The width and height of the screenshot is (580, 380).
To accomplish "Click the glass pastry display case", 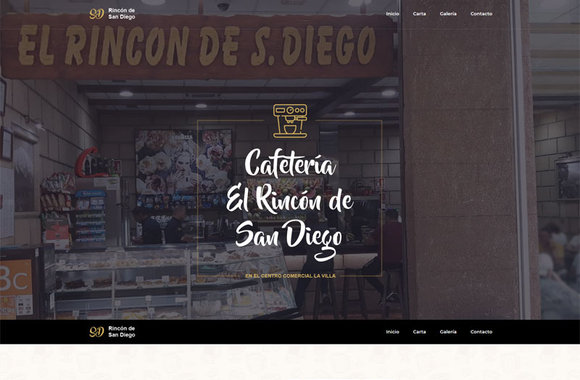I will 174,283.
